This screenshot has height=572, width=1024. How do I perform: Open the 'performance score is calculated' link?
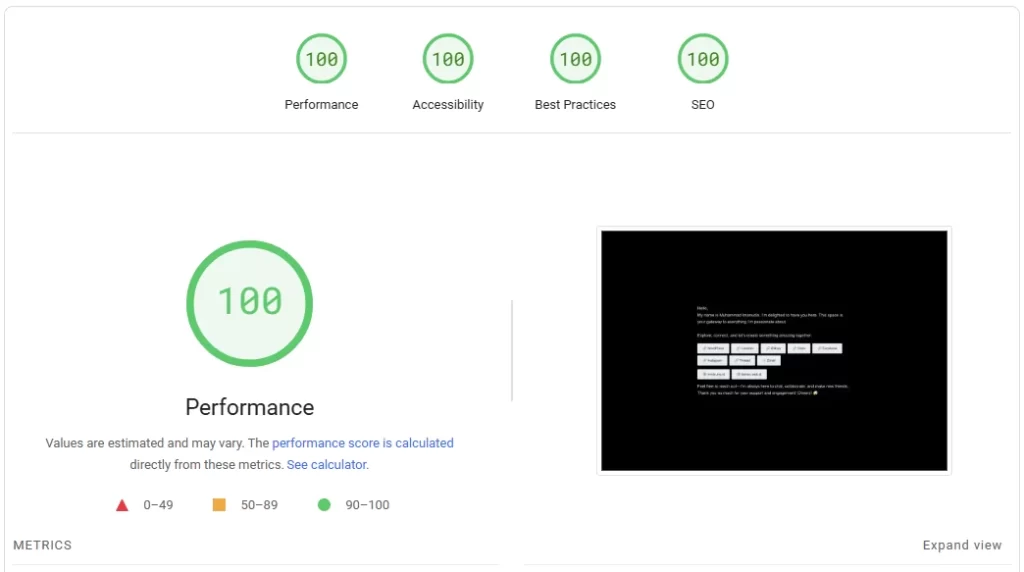pyautogui.click(x=362, y=443)
